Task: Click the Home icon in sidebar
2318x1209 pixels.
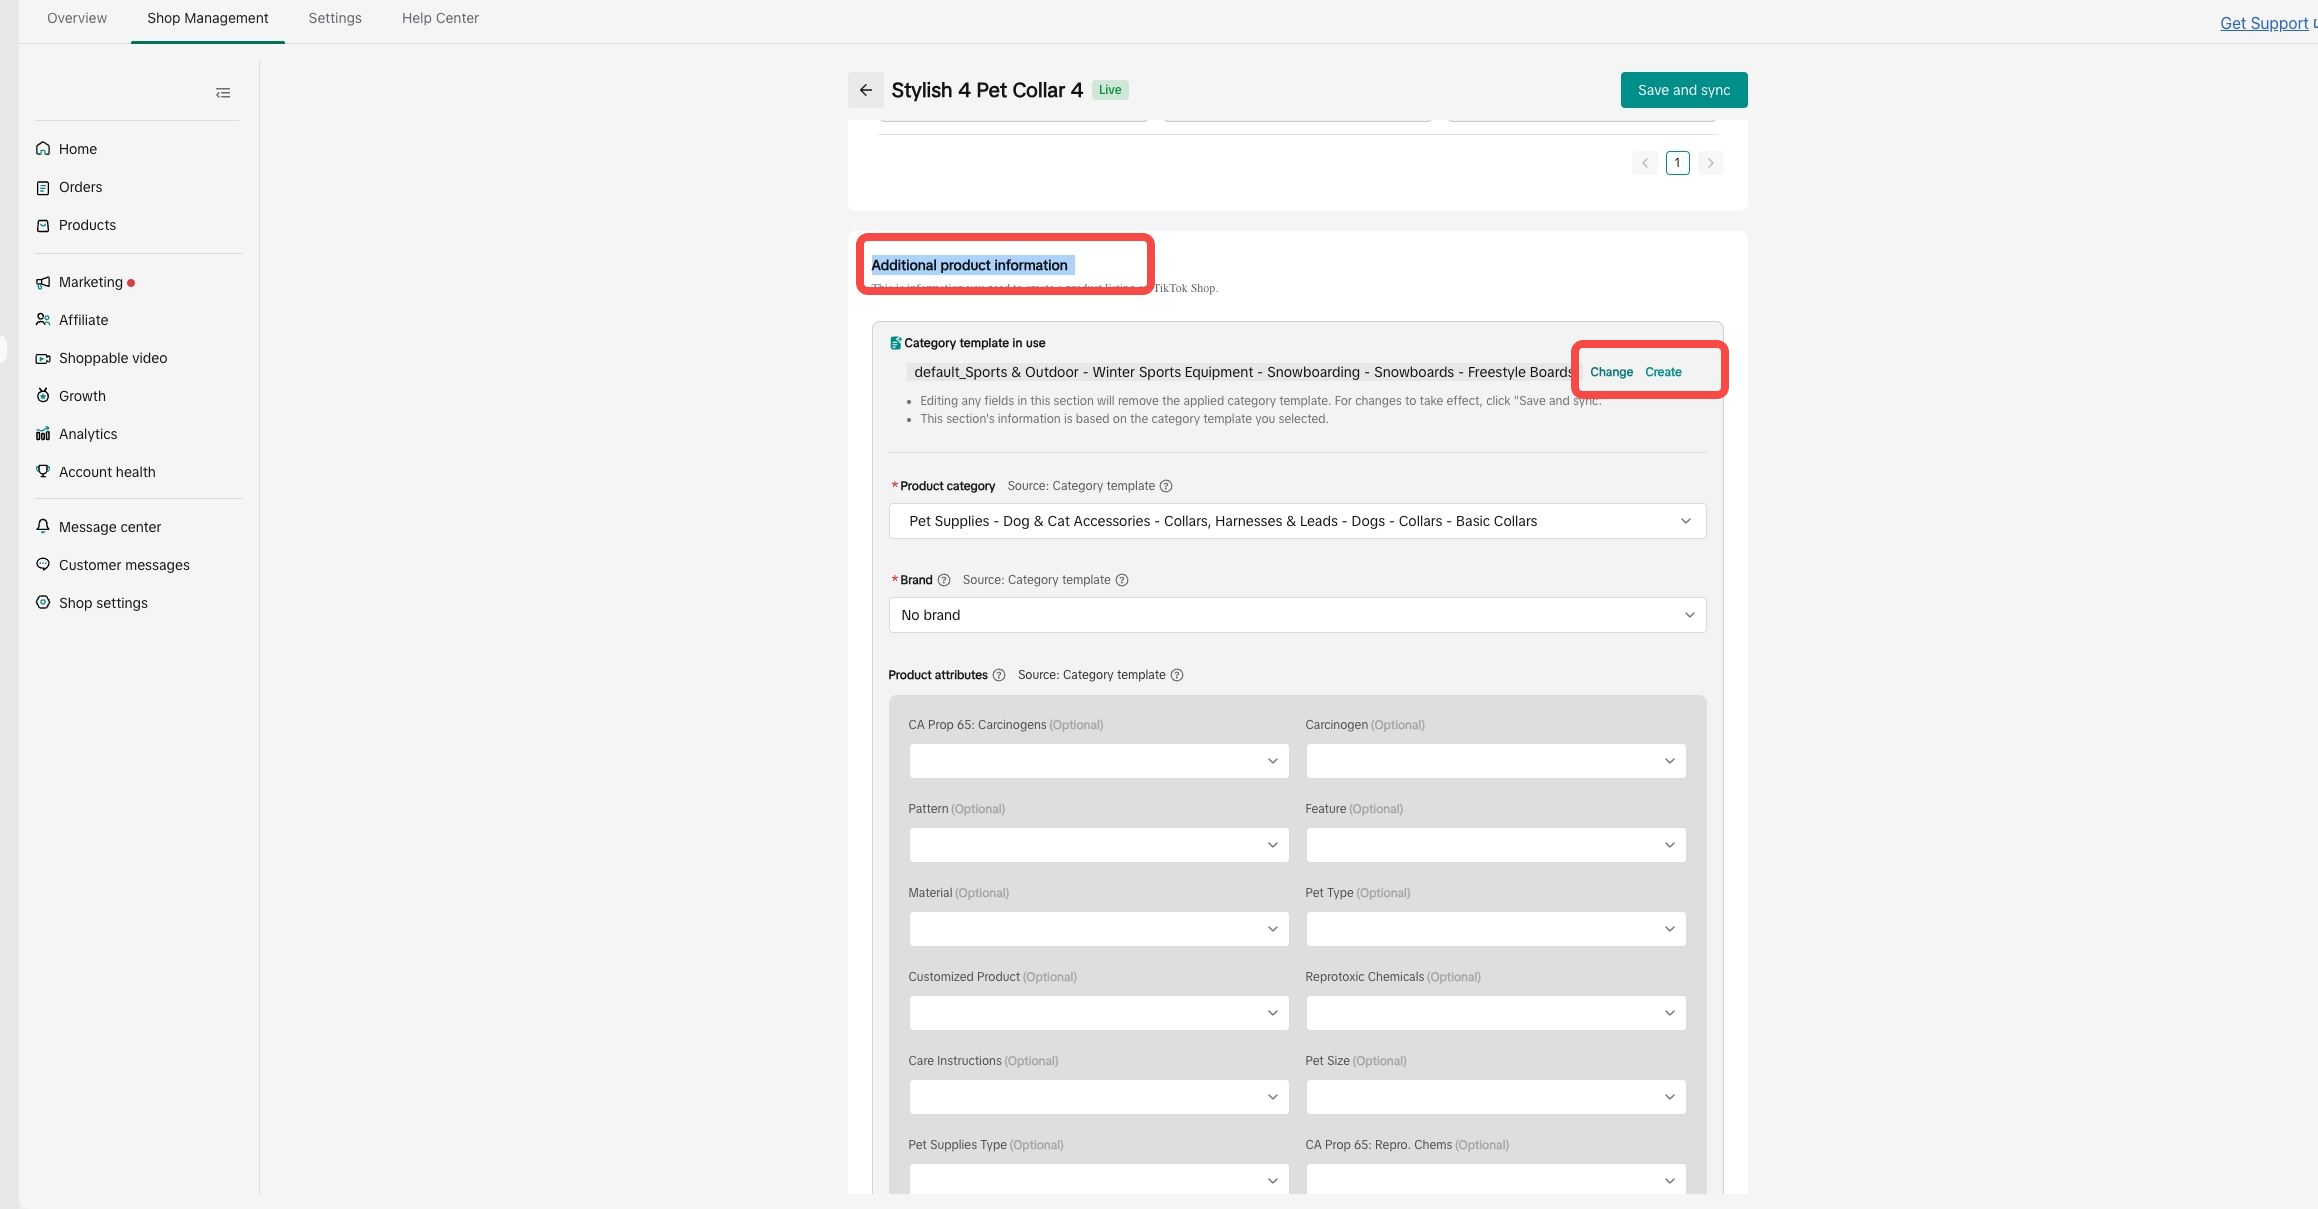Action: [x=43, y=149]
